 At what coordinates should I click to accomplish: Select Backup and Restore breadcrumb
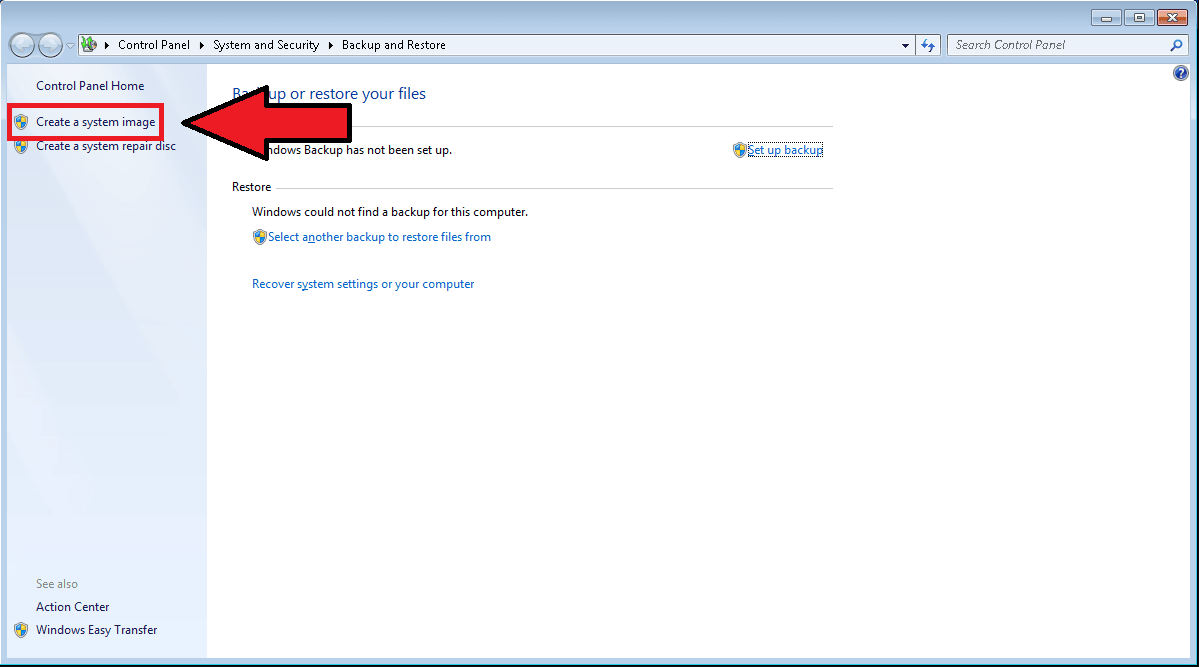[394, 45]
